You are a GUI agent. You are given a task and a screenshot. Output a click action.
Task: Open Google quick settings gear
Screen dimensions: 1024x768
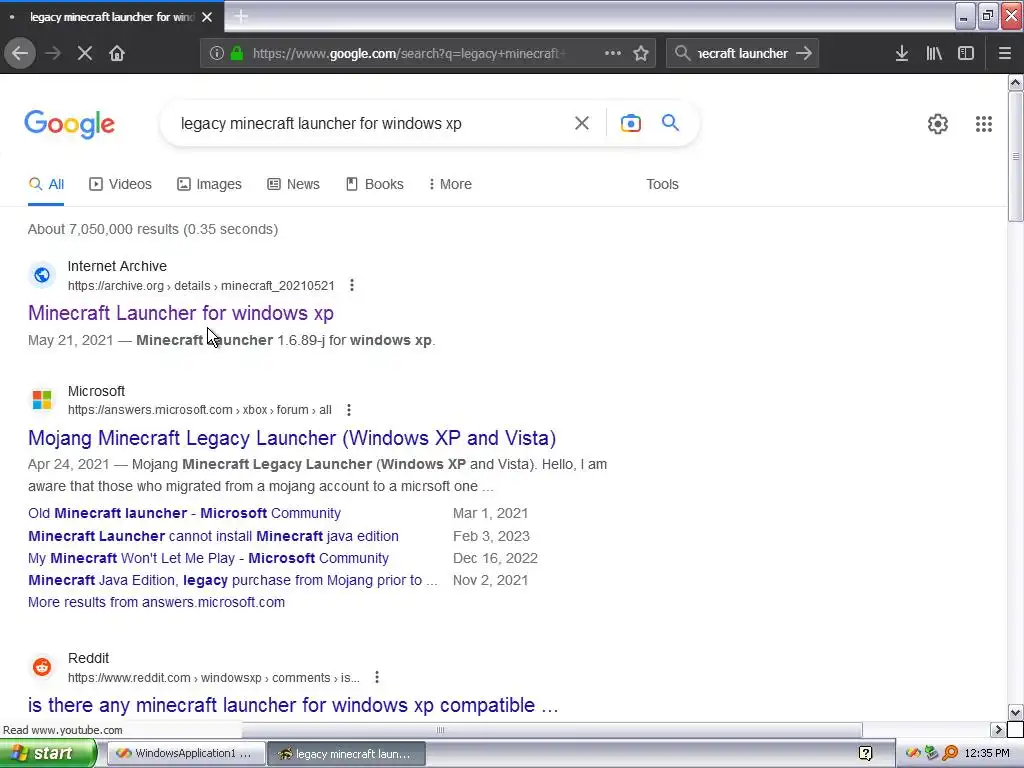[938, 124]
